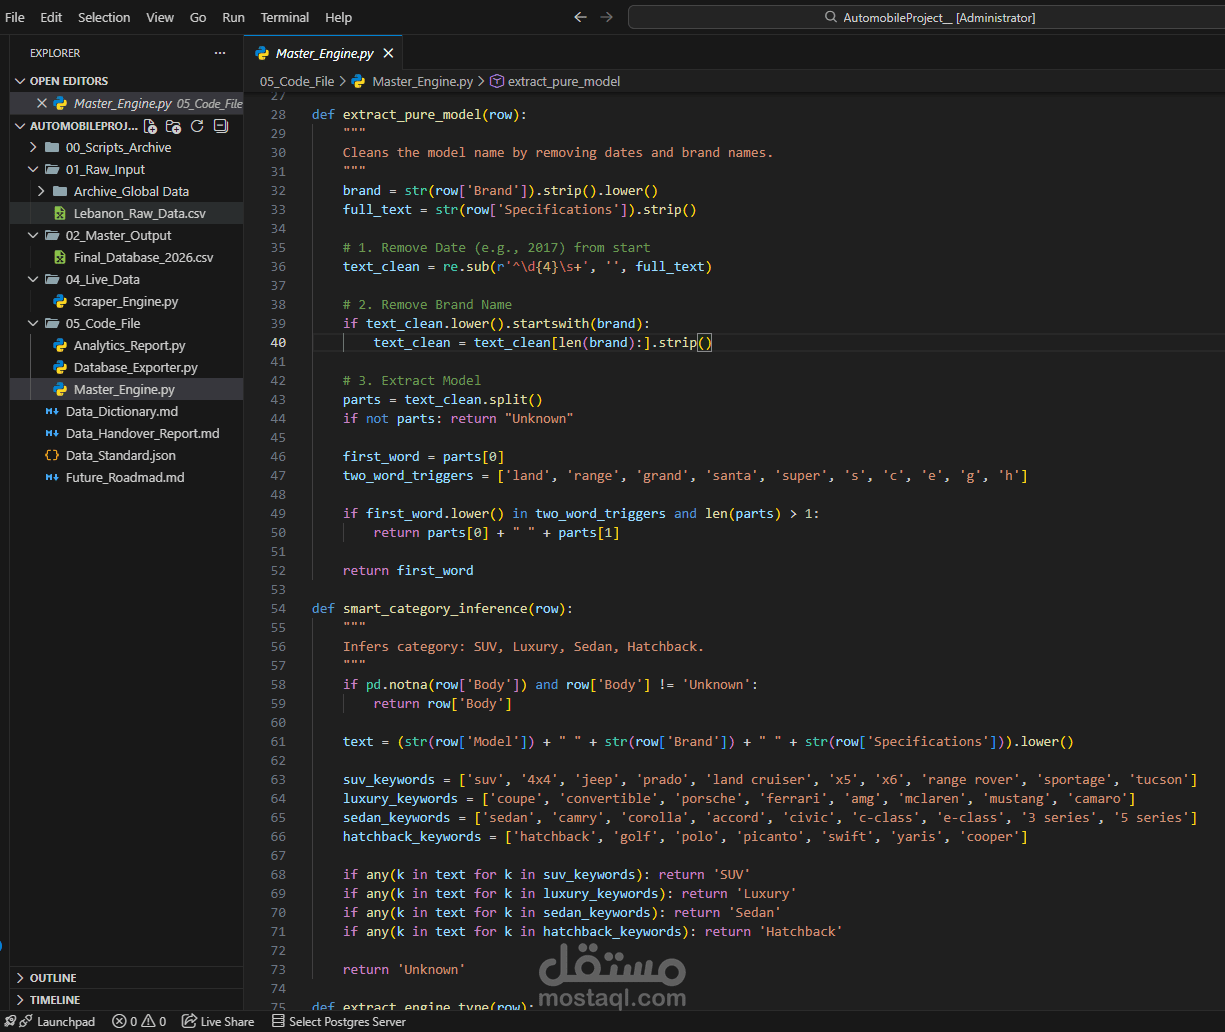Screen dimensions: 1225x1032
Task: Create a new folder in the project
Action: coord(174,126)
